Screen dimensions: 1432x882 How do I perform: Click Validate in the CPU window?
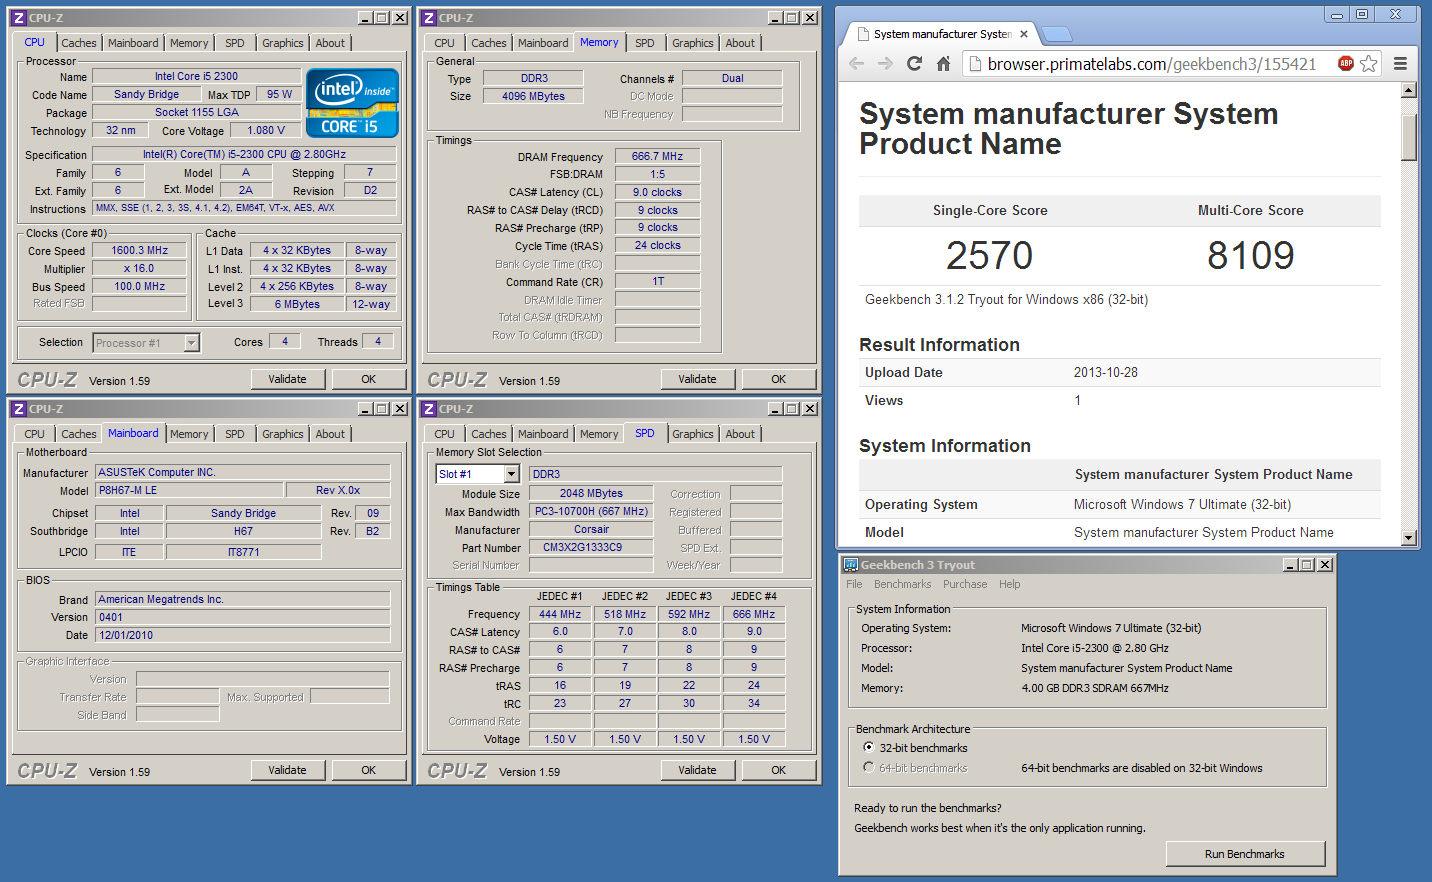tap(288, 379)
